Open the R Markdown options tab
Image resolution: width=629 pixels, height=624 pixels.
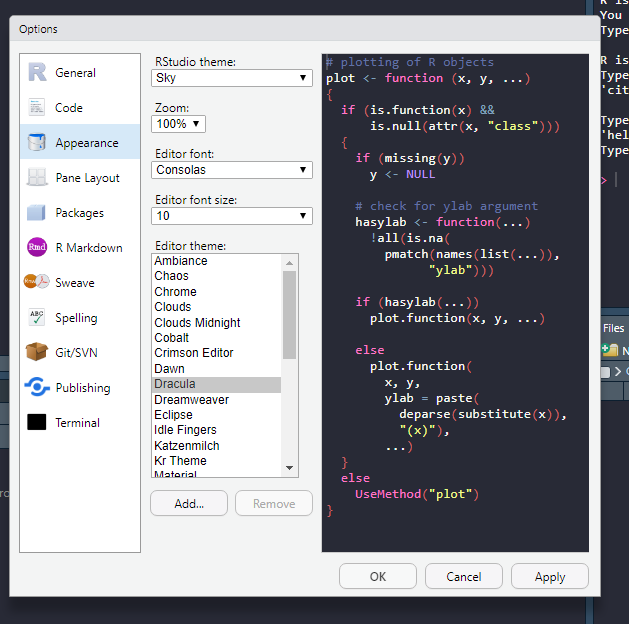tap(89, 248)
